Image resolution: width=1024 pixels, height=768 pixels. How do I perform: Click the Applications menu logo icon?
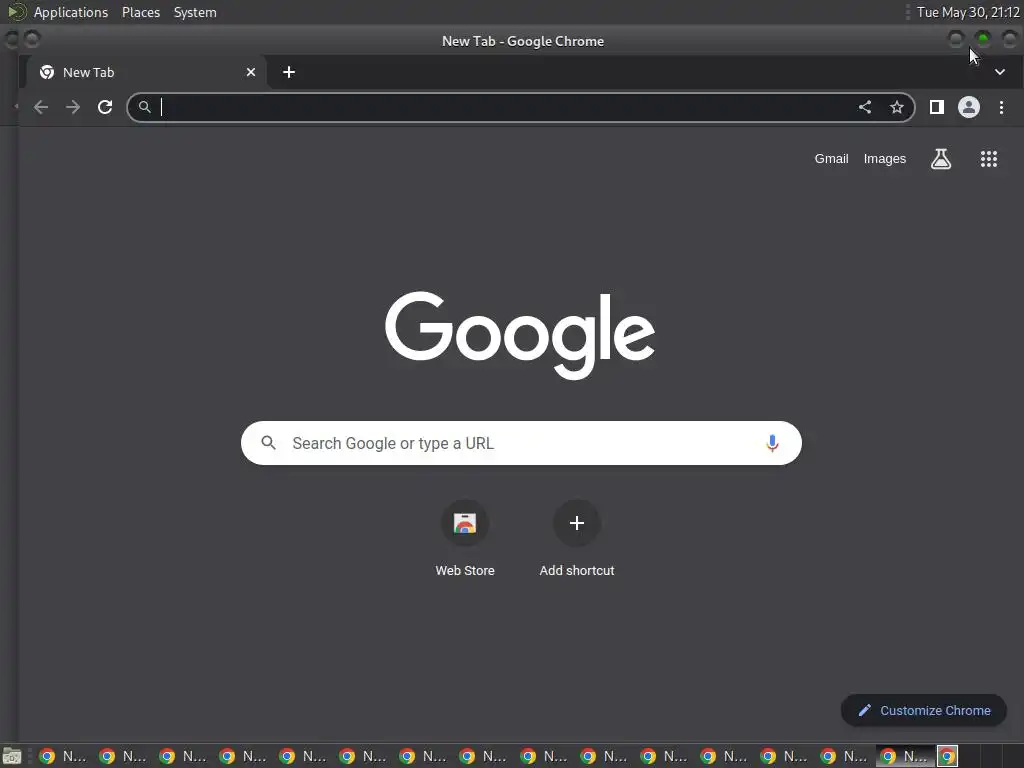point(16,12)
